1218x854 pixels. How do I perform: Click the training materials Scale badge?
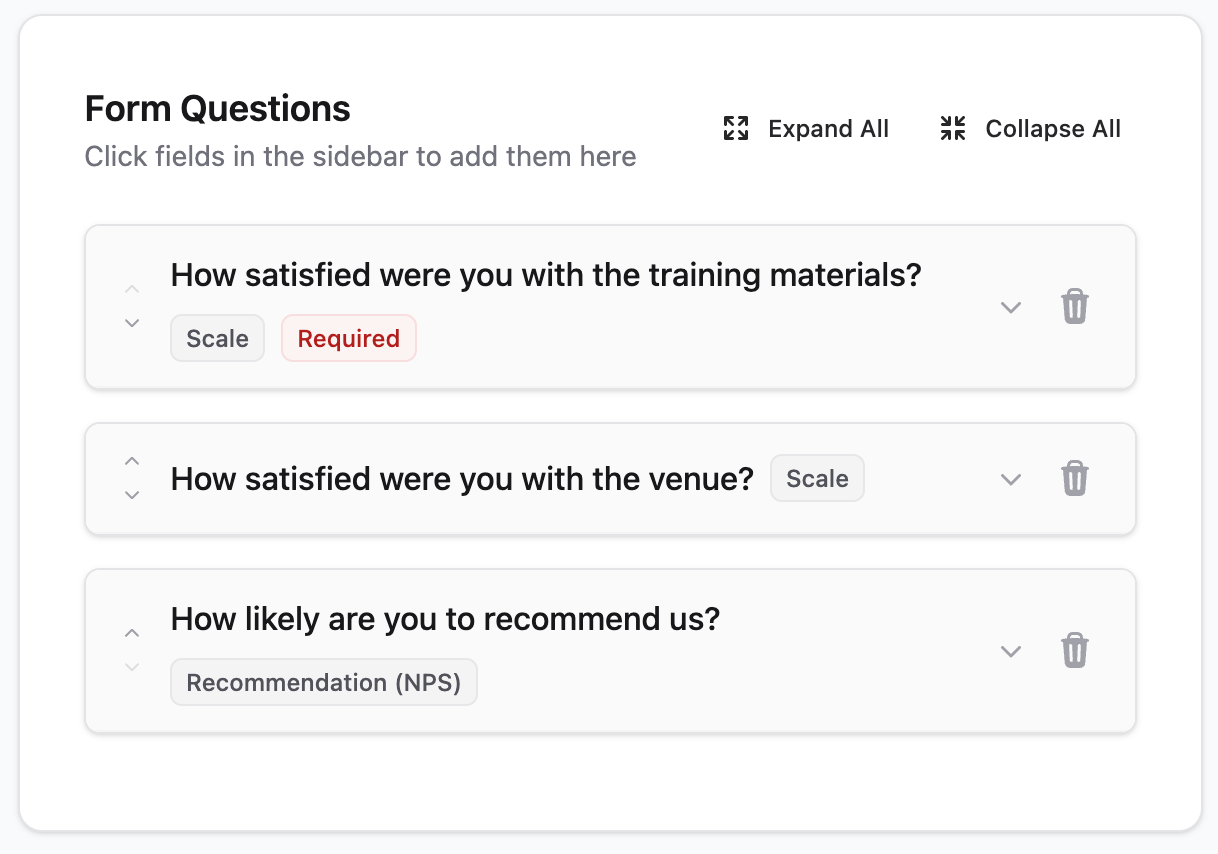pyautogui.click(x=217, y=339)
